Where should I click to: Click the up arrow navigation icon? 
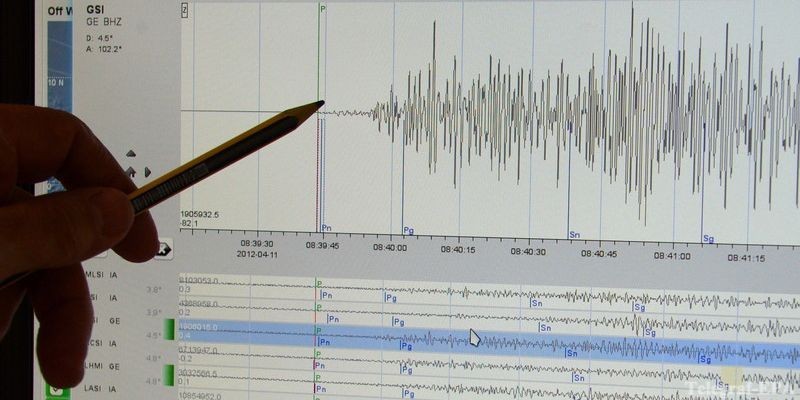[130, 154]
